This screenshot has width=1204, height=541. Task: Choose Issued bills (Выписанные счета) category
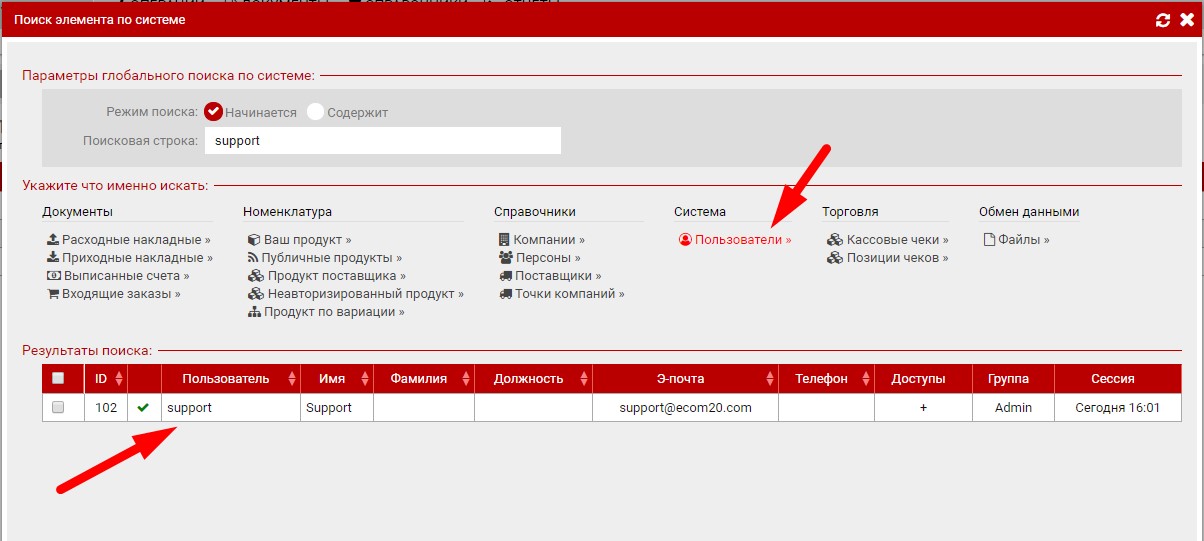(118, 276)
